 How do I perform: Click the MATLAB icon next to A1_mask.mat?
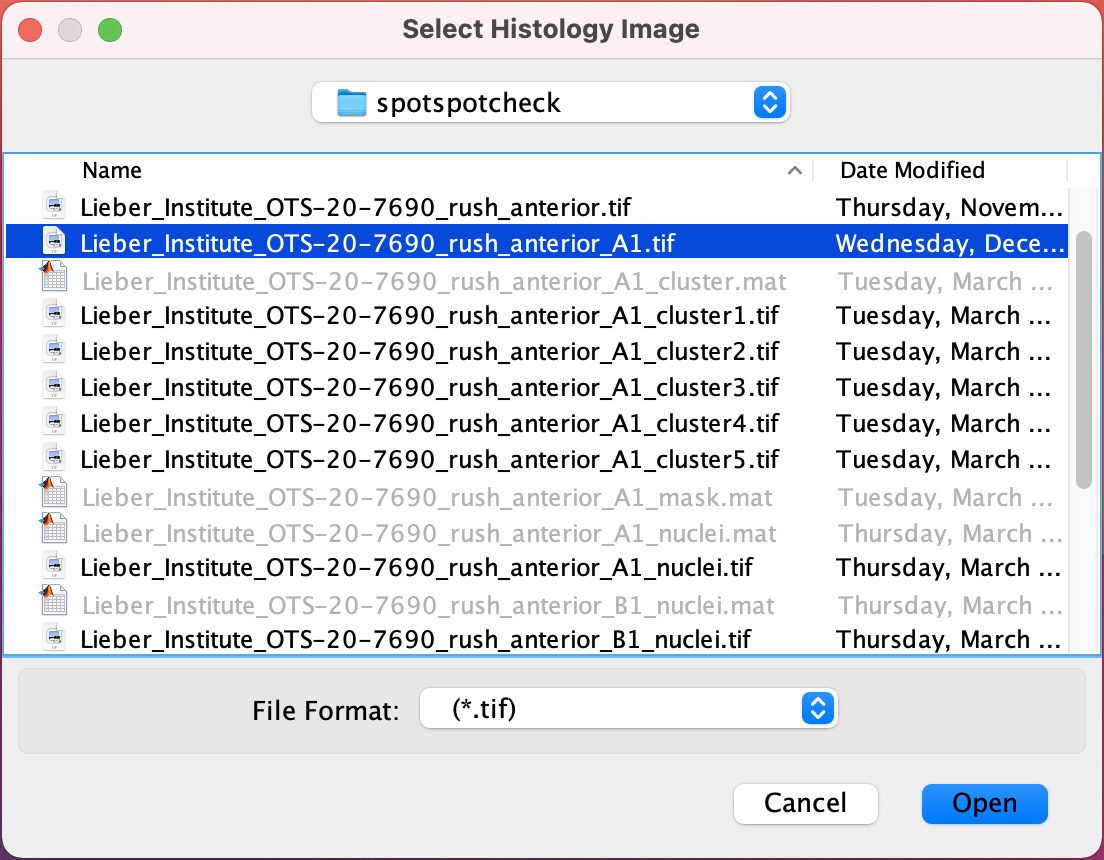tap(53, 494)
